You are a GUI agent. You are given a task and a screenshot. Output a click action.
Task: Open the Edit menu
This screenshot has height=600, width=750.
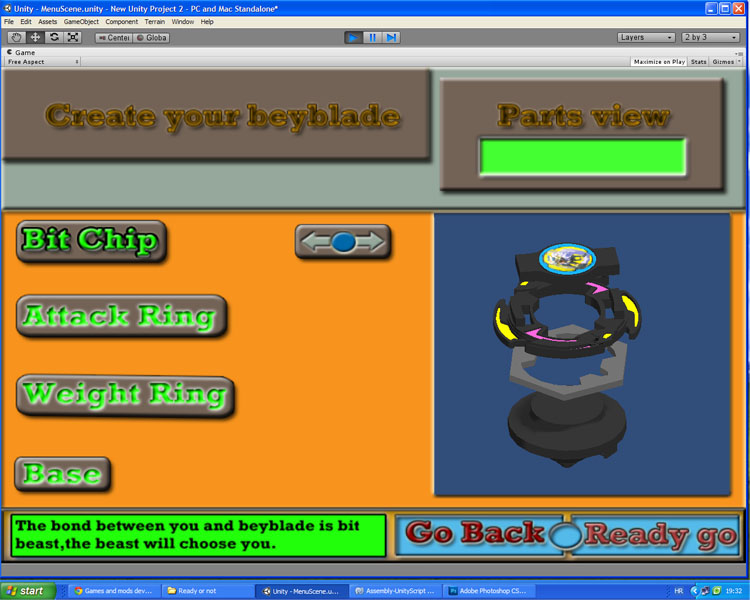coord(26,22)
